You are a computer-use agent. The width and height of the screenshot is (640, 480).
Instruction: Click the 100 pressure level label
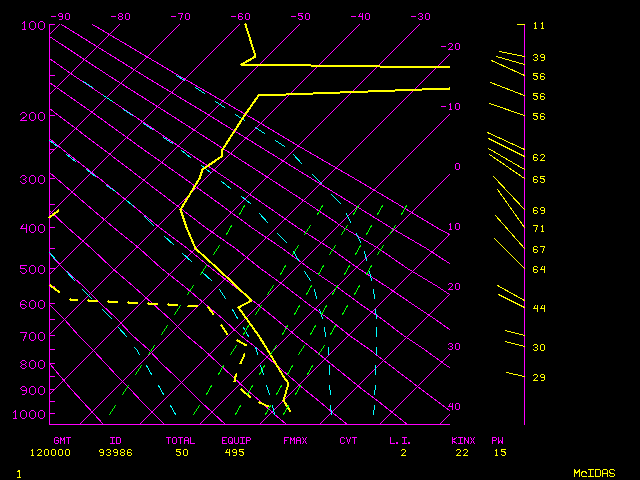pos(33,25)
